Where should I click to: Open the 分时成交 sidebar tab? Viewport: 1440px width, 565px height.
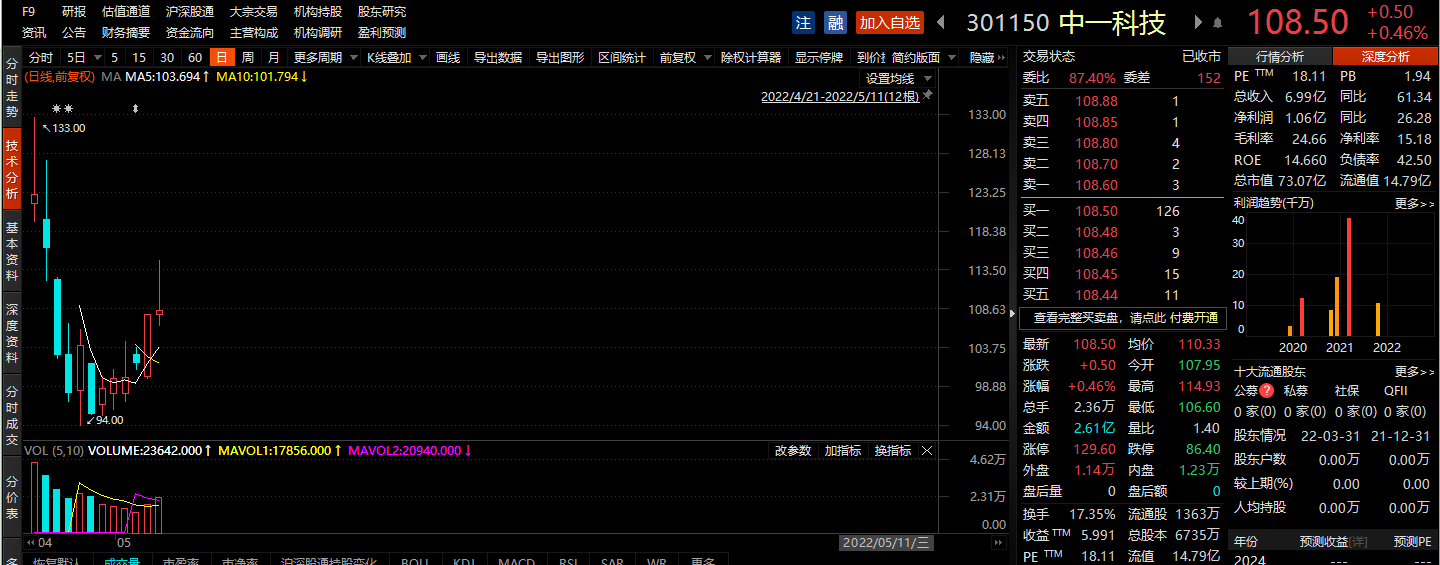12,415
